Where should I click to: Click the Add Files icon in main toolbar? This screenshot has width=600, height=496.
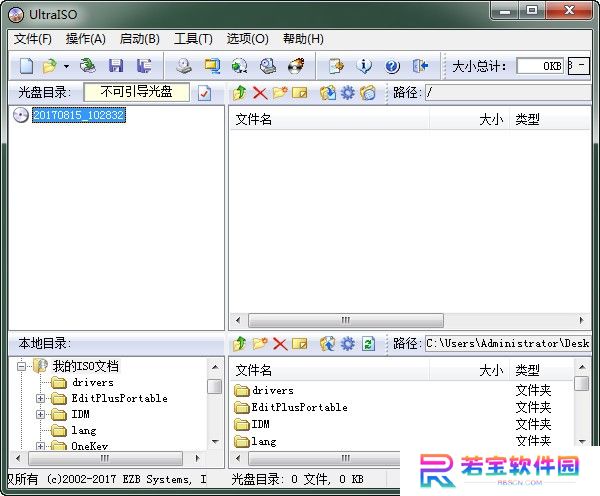pos(336,66)
